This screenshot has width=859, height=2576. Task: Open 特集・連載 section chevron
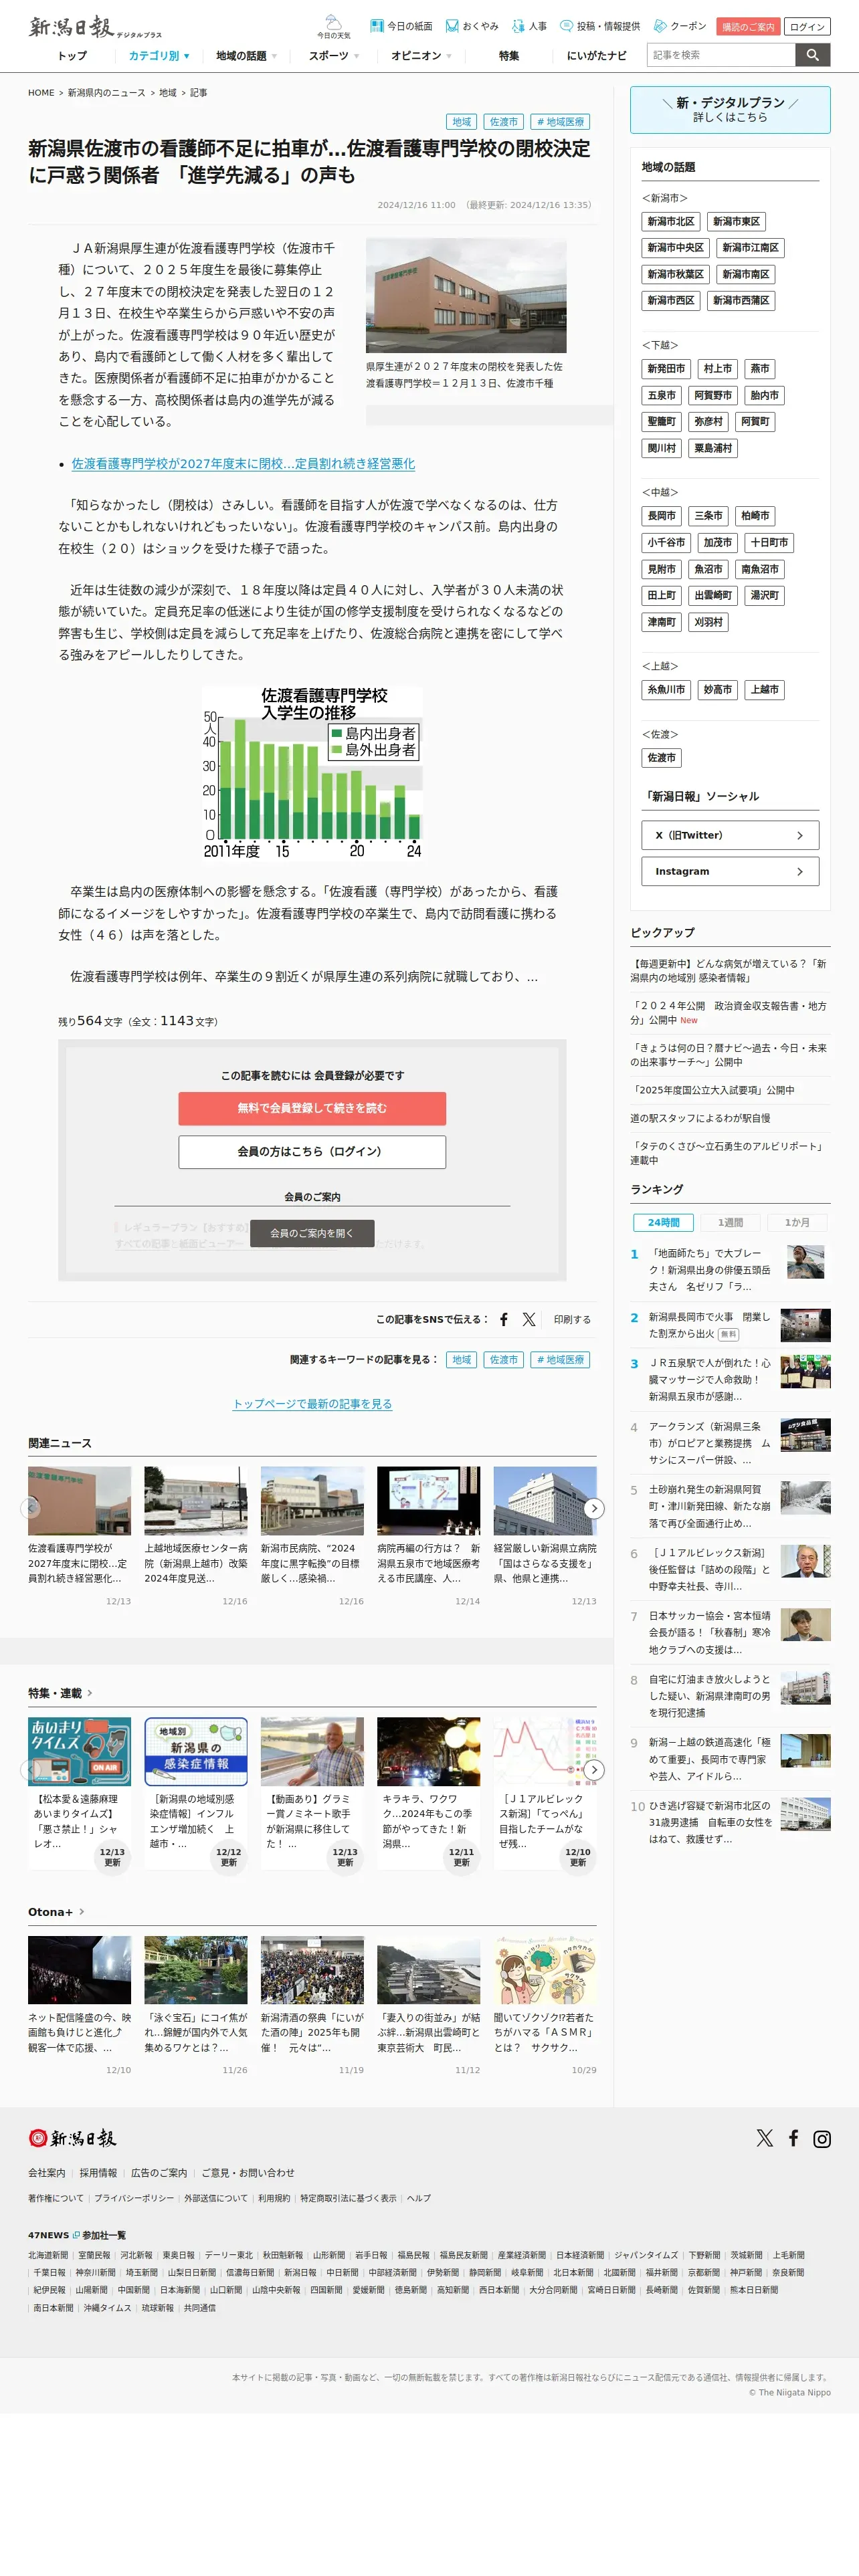tap(90, 1693)
